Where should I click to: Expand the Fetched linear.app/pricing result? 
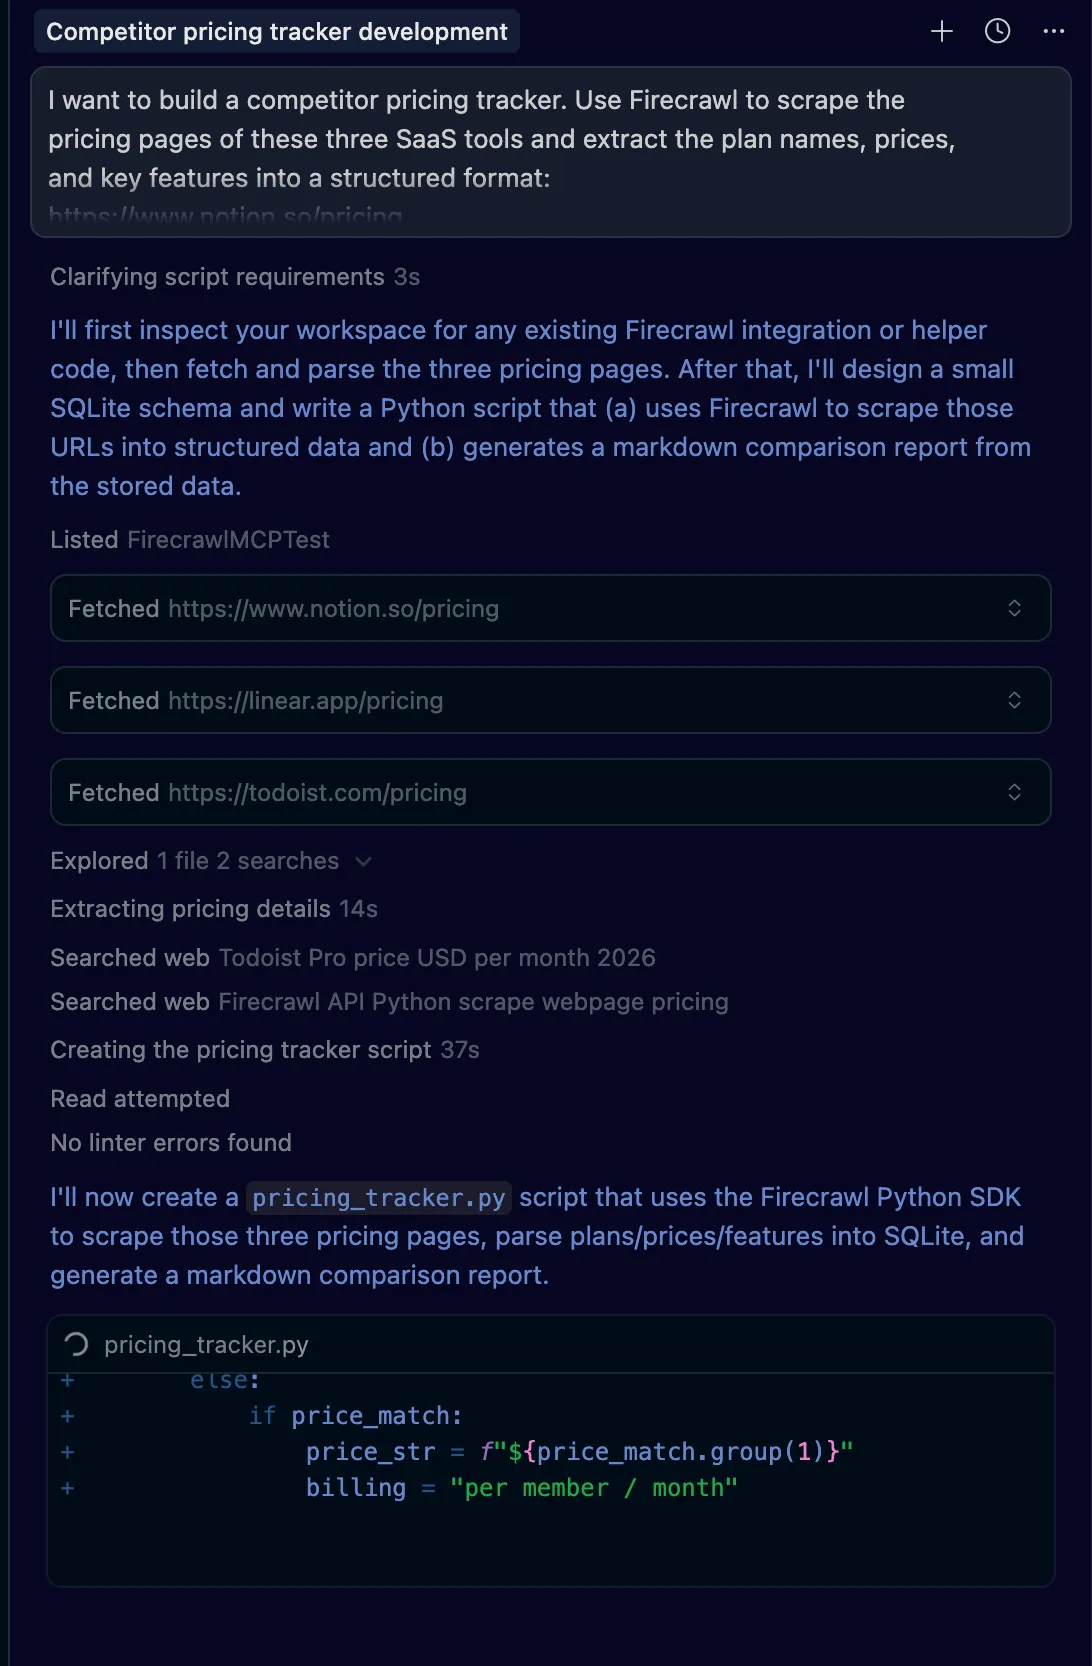(x=1014, y=700)
